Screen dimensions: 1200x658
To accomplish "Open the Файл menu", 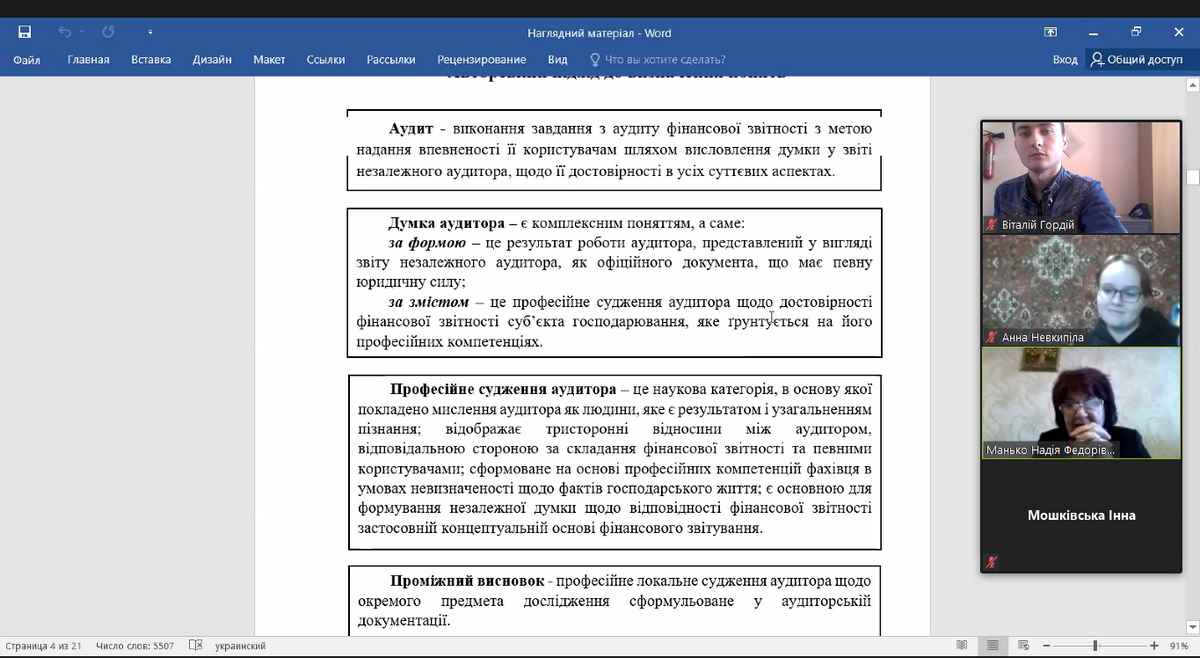I will (x=27, y=60).
